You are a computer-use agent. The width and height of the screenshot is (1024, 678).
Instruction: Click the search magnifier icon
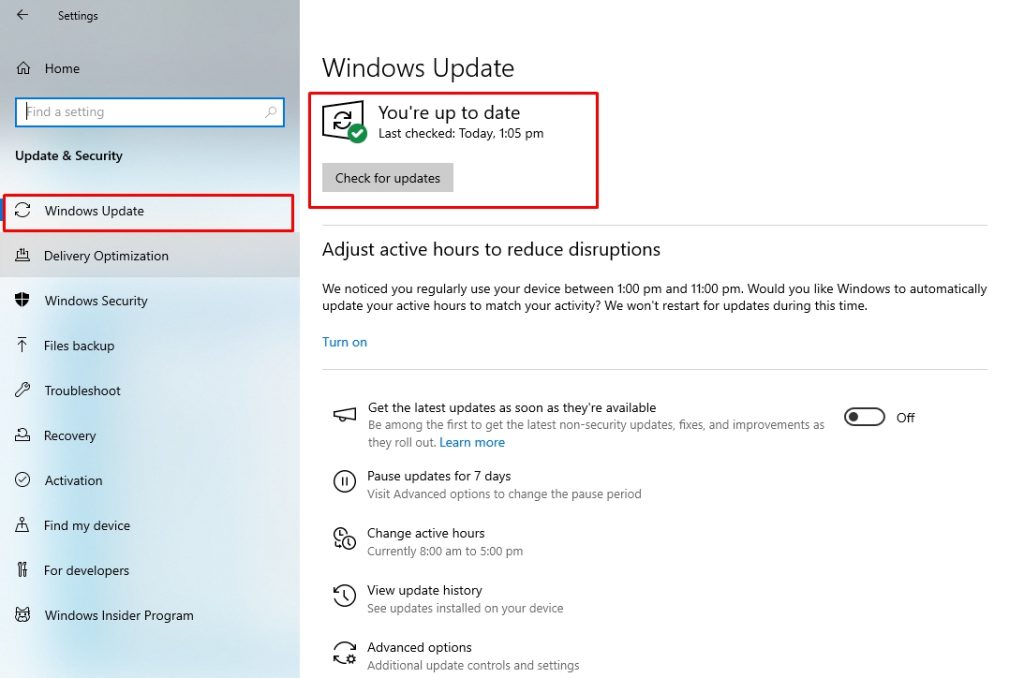pyautogui.click(x=270, y=112)
